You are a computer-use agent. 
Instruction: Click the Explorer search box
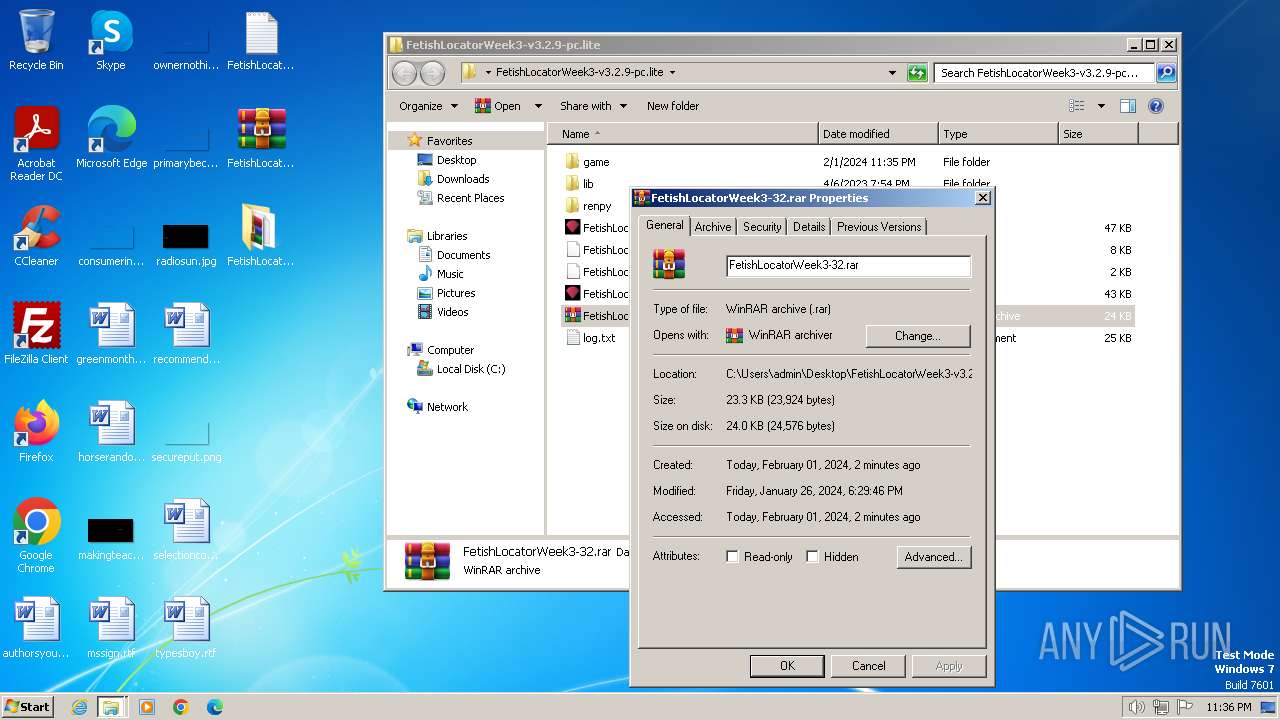[1045, 73]
